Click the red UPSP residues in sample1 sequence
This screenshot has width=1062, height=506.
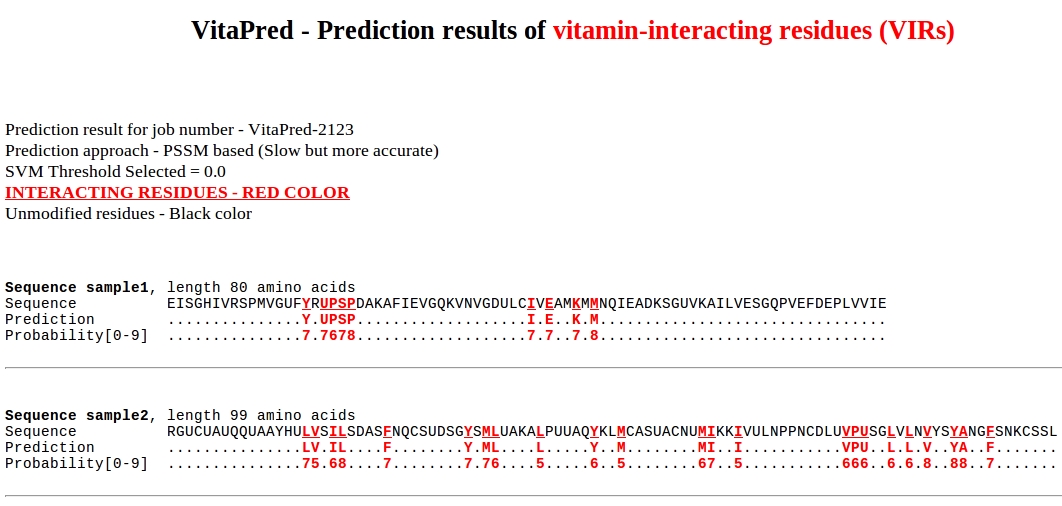[338, 303]
